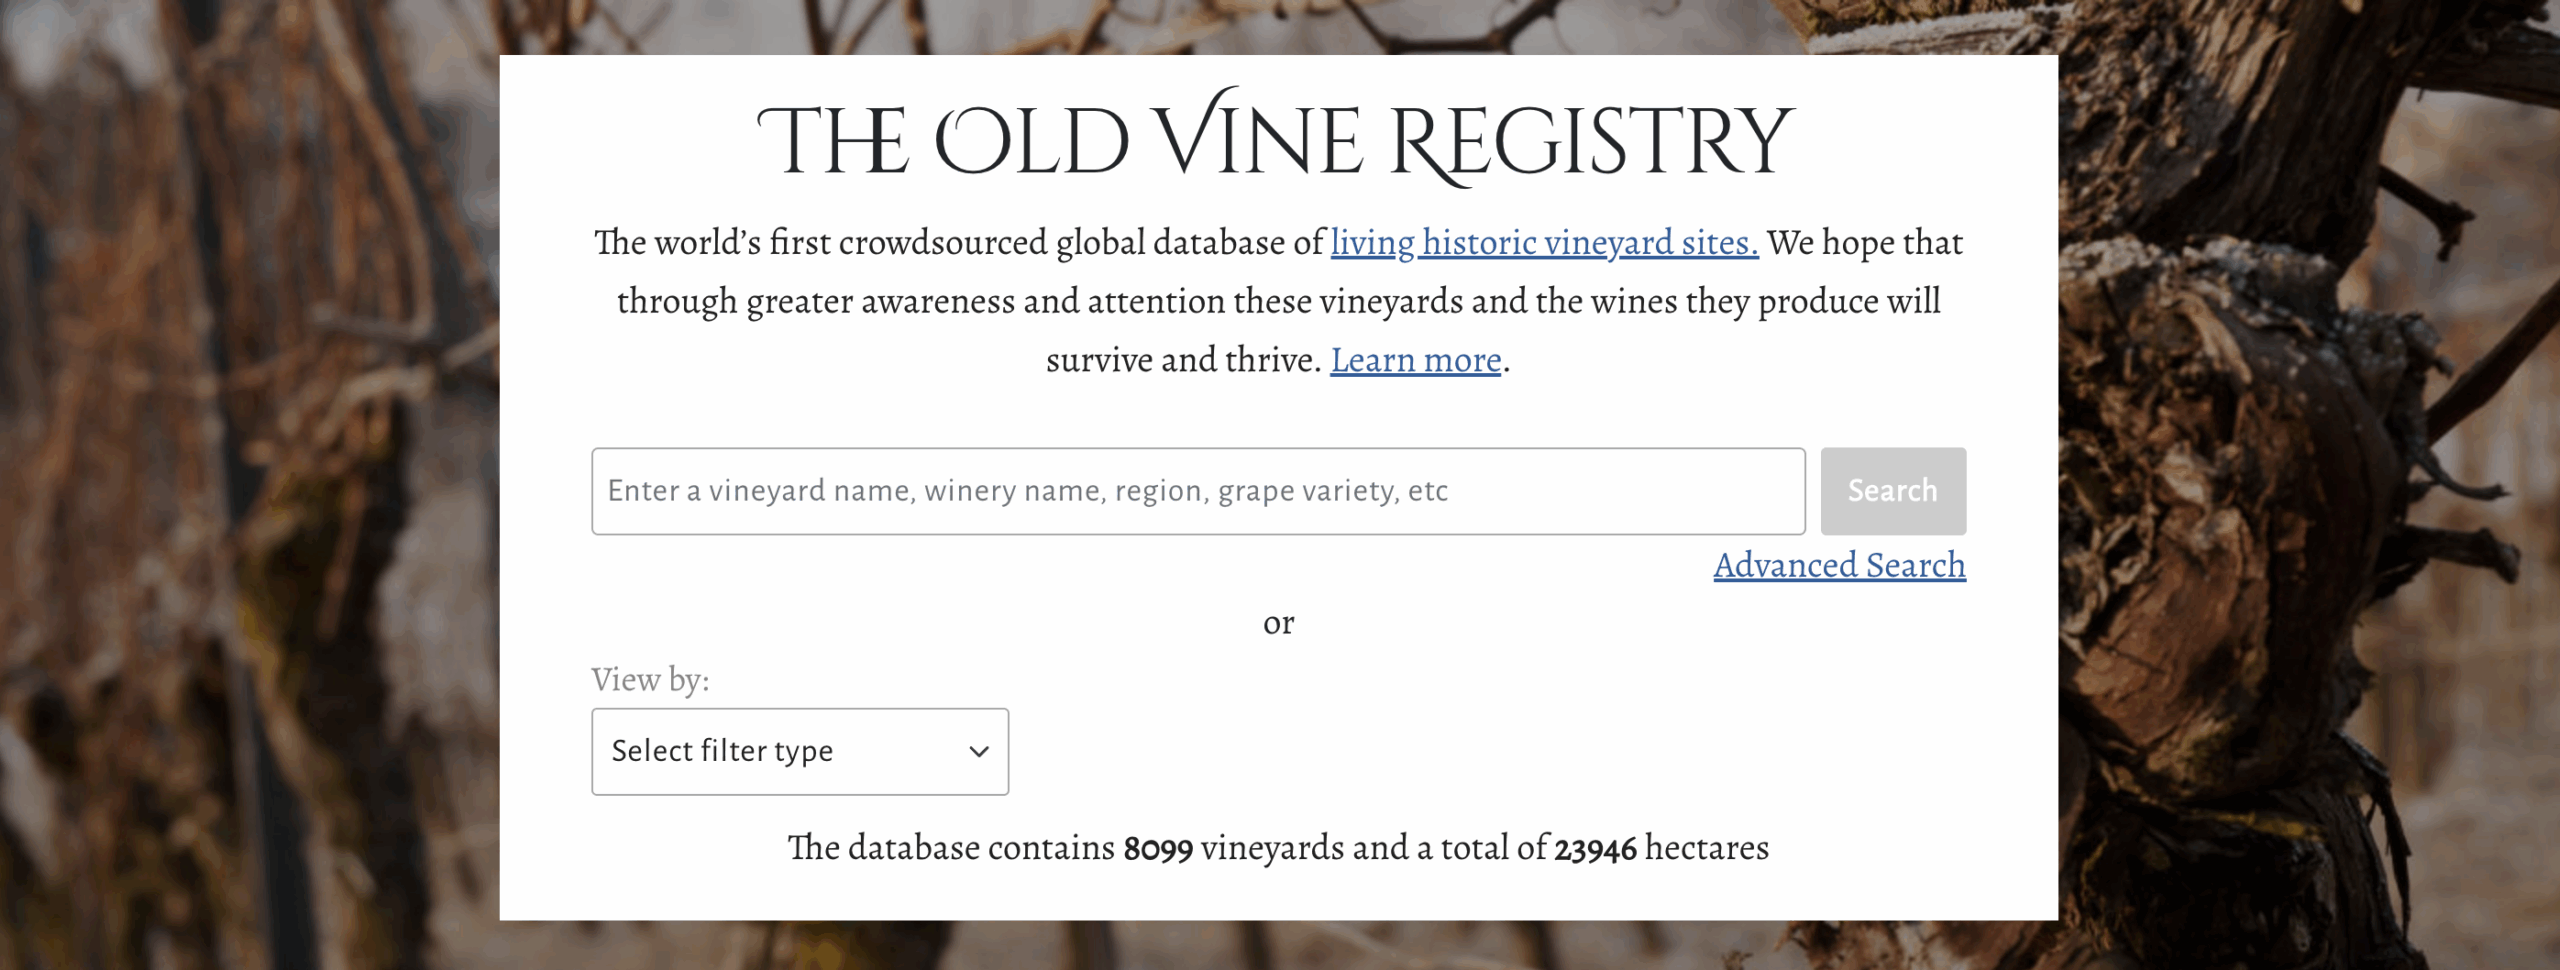
Task: Expand the Select filter type dropdown
Action: [x=799, y=752]
